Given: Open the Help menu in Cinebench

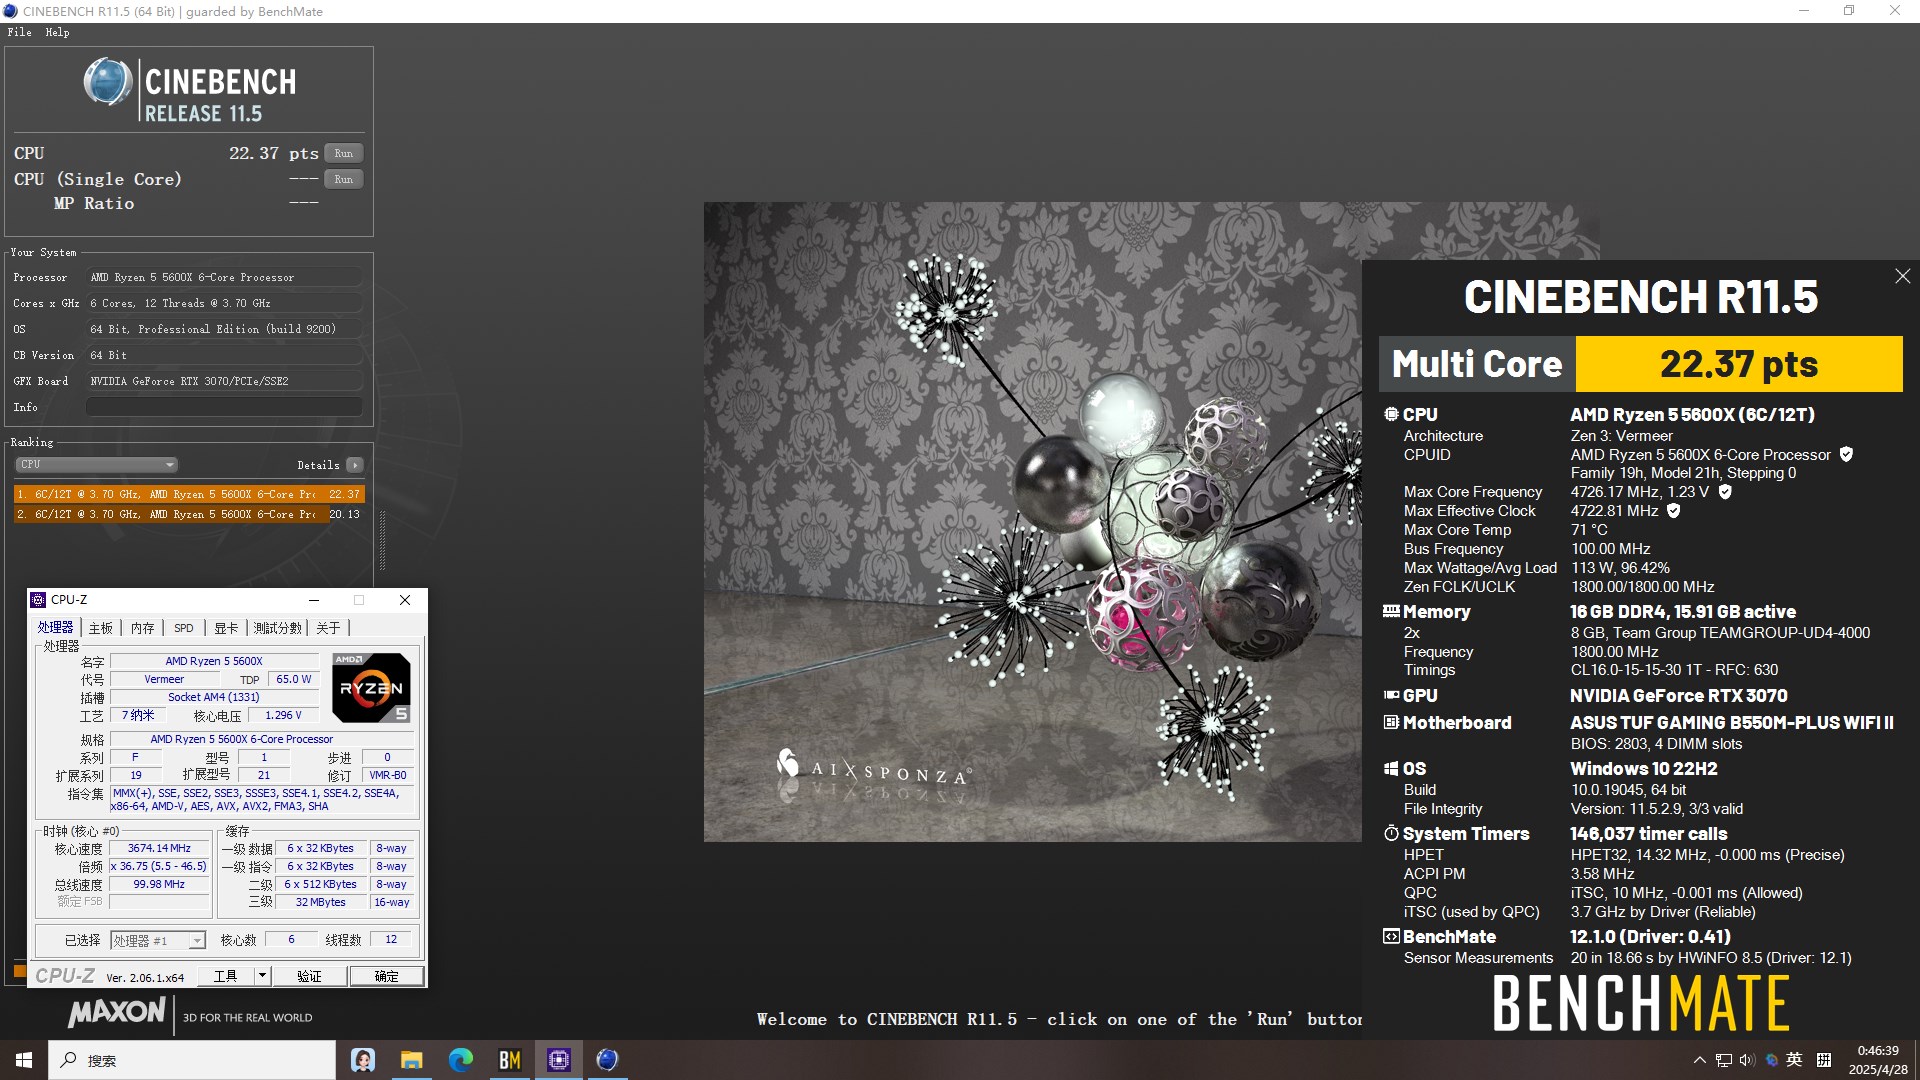Looking at the screenshot, I should [x=57, y=32].
